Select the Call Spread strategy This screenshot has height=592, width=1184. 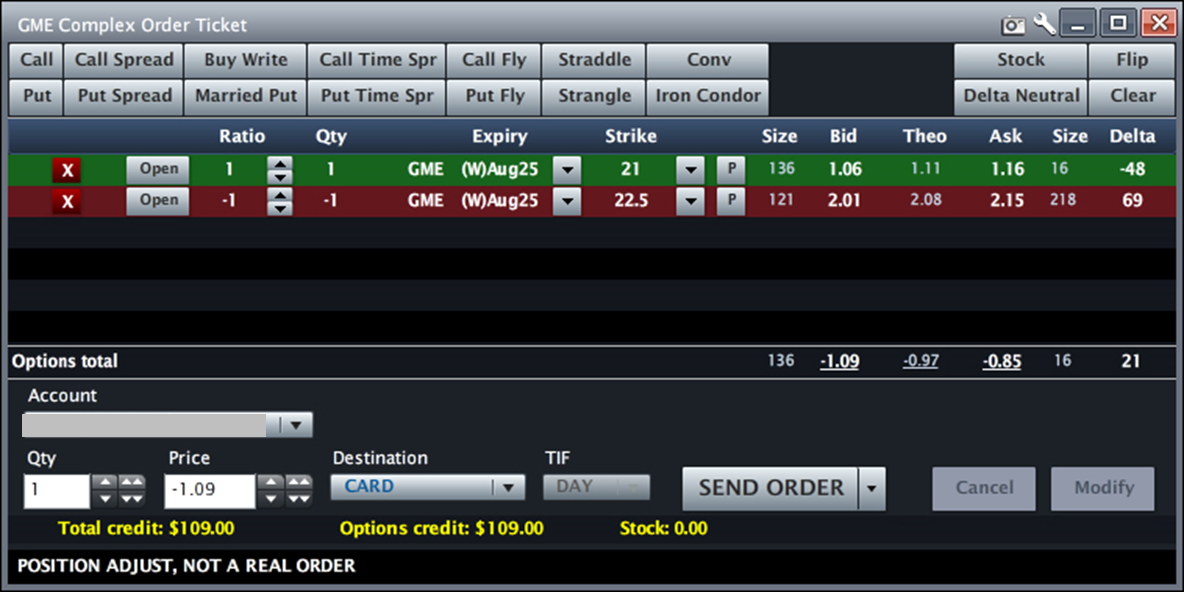[x=124, y=60]
